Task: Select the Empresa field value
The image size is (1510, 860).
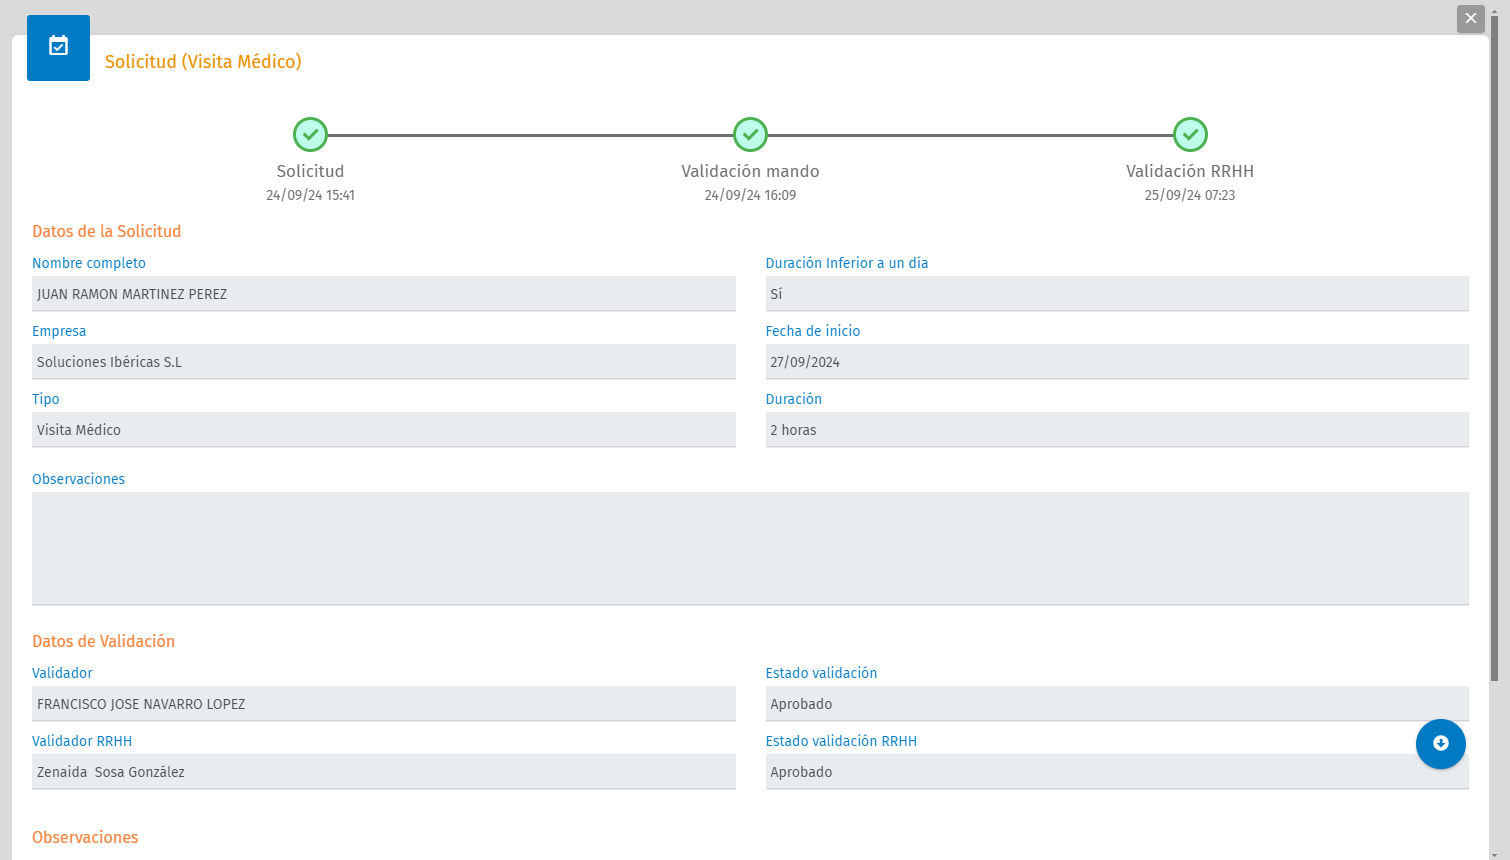Action: (383, 362)
